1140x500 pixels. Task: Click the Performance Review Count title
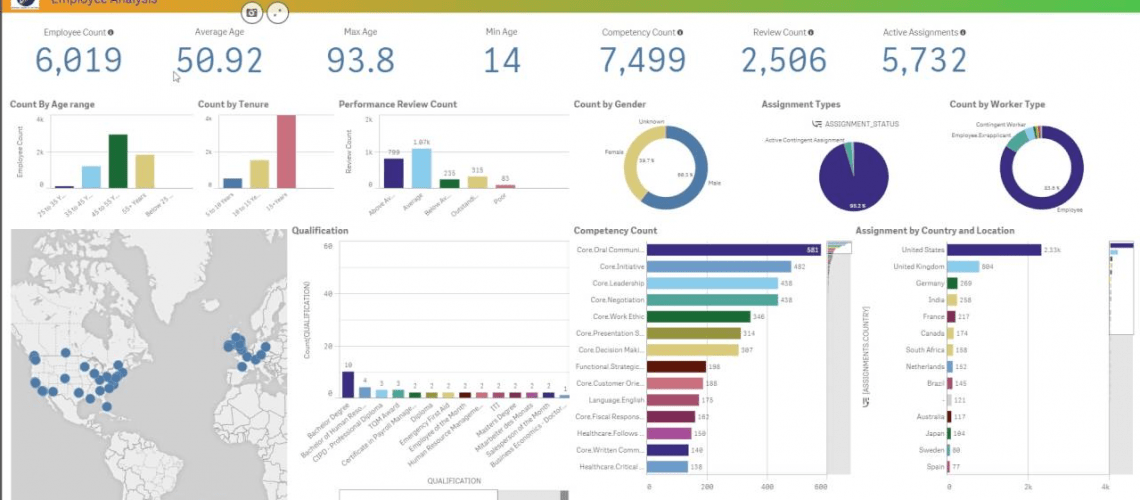398,105
